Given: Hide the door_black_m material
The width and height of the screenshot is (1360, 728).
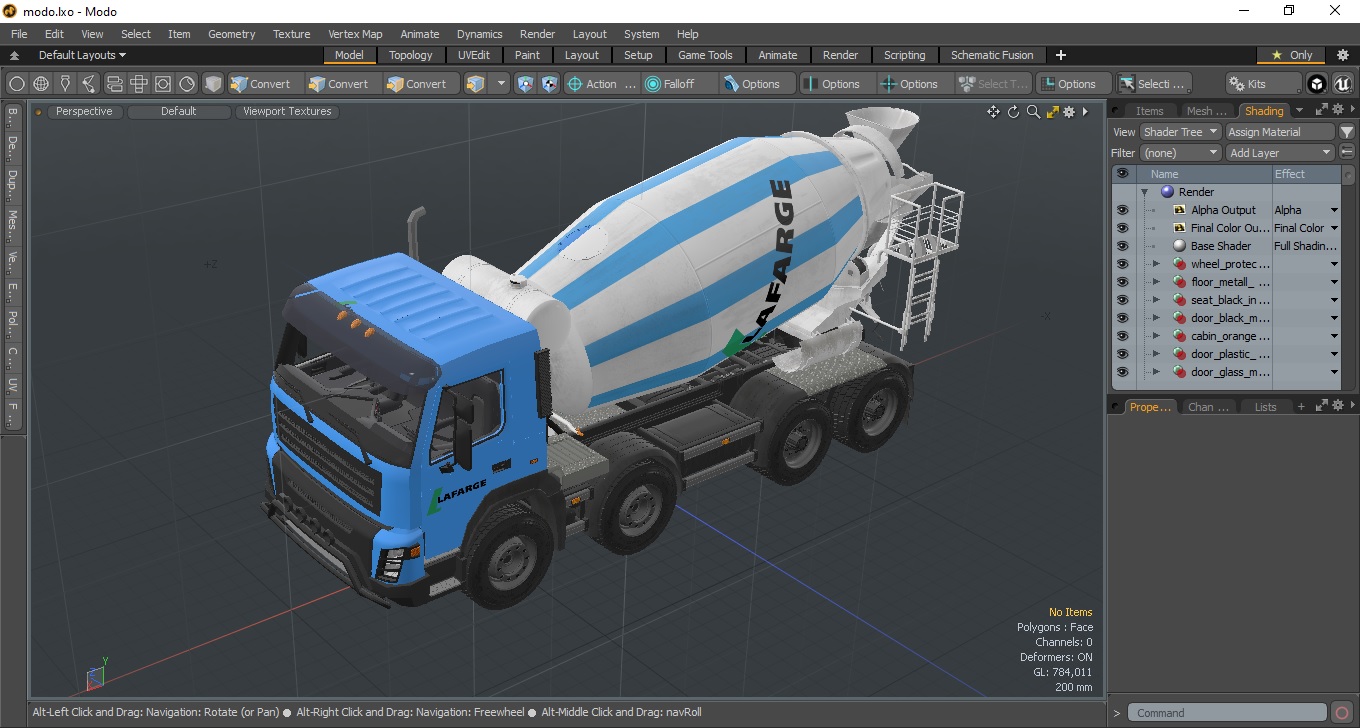Looking at the screenshot, I should click(1122, 318).
